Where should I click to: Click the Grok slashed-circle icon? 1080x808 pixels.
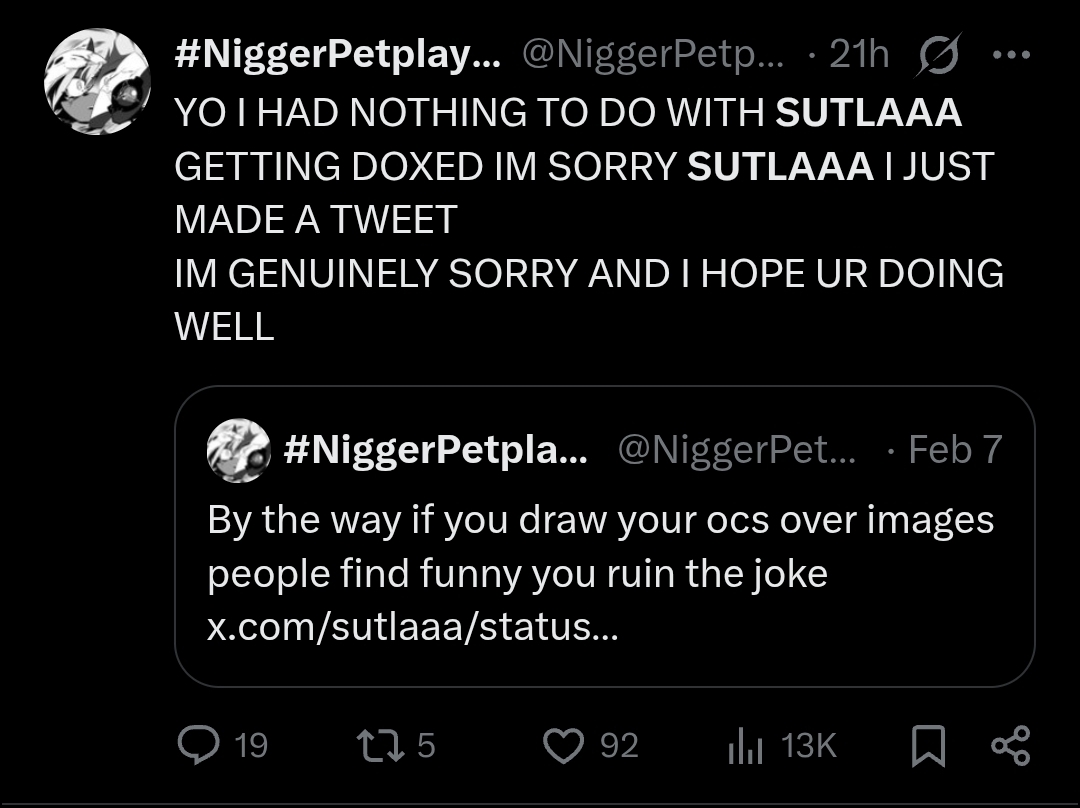coord(937,56)
